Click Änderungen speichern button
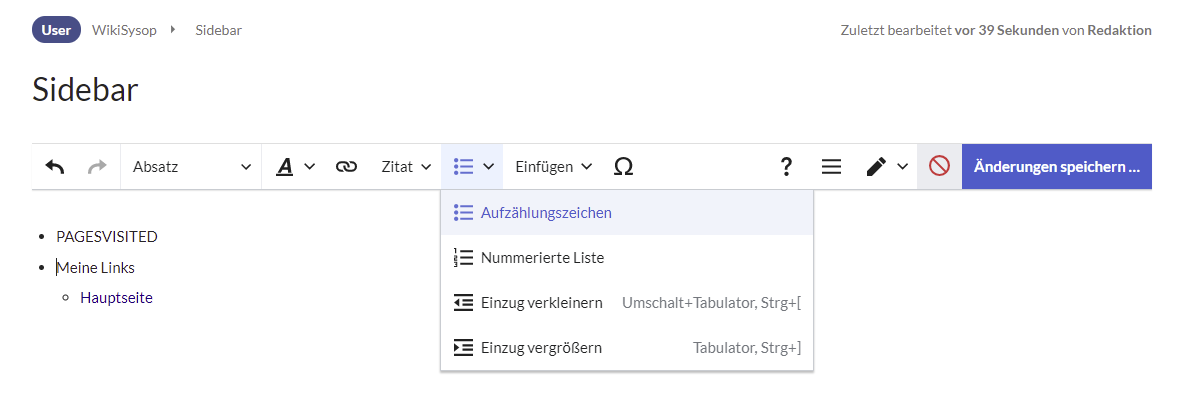Screen dimensions: 1178x406 (x=1056, y=166)
